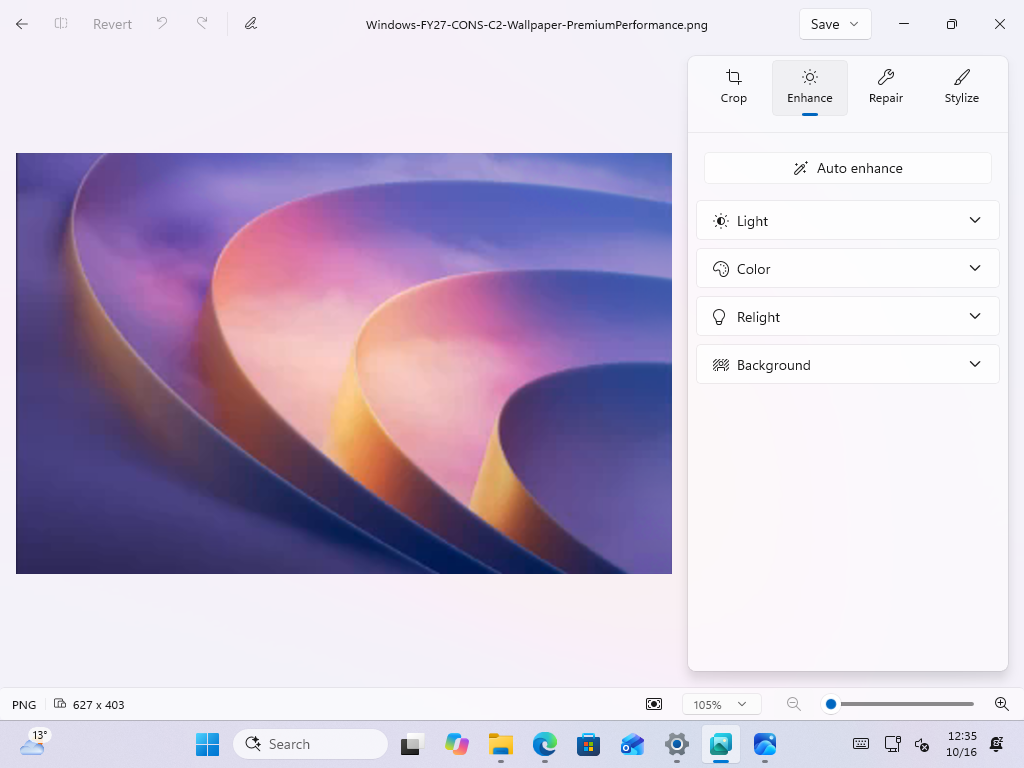Go back with the arrow icon
This screenshot has width=1024, height=768.
[22, 24]
